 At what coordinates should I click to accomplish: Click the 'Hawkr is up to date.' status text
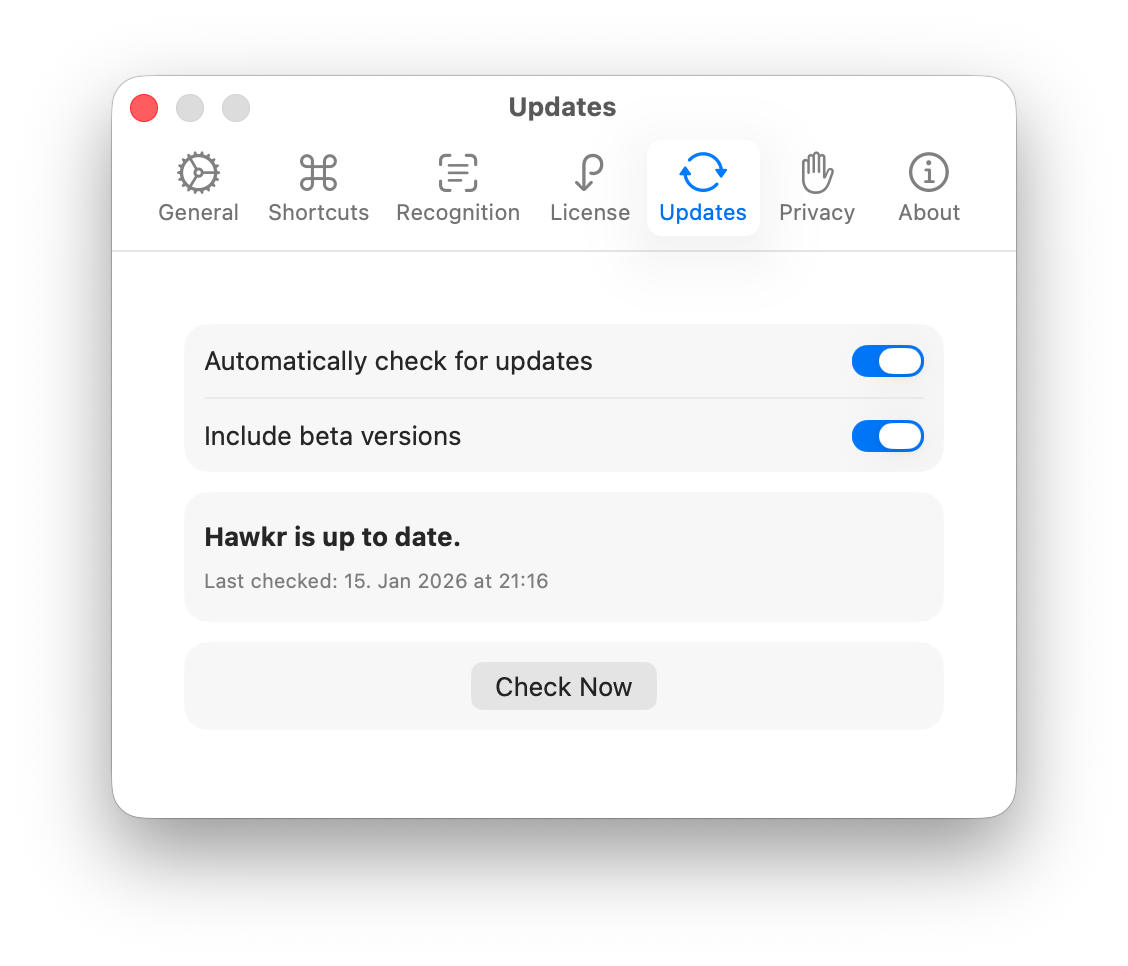point(332,537)
